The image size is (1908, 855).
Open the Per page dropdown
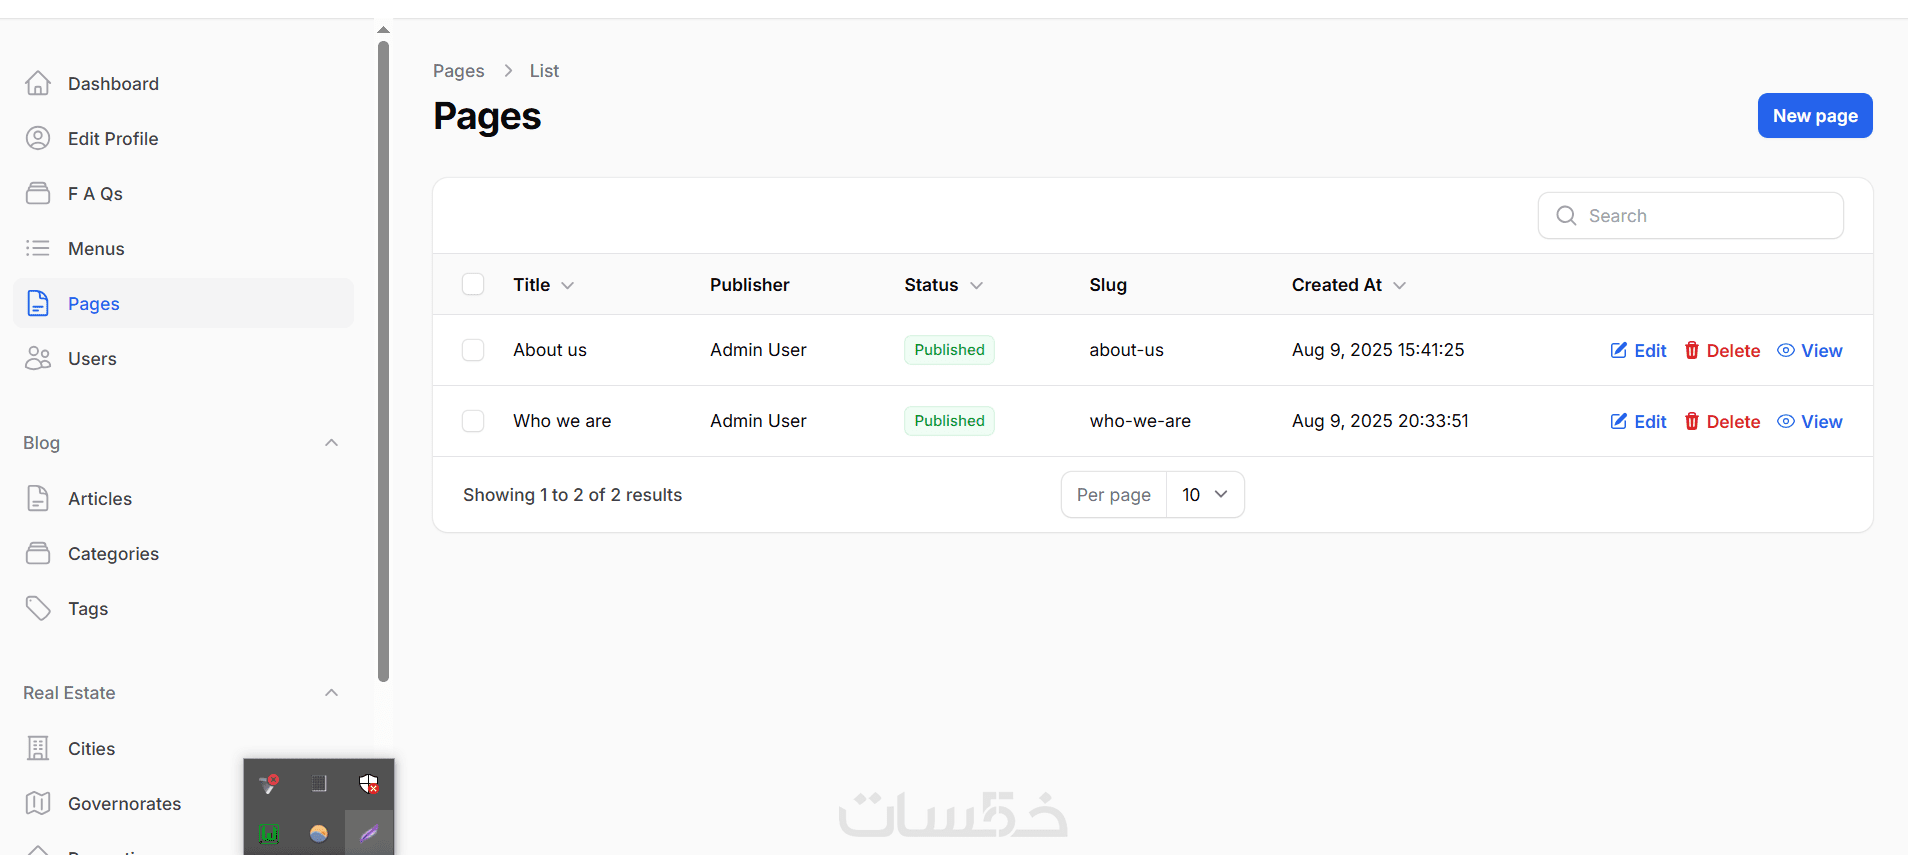point(1204,495)
